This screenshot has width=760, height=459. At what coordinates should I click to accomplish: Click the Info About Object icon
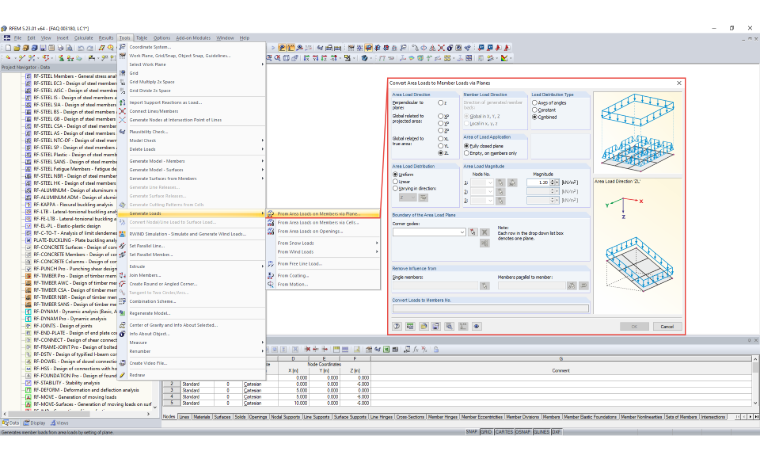point(123,333)
